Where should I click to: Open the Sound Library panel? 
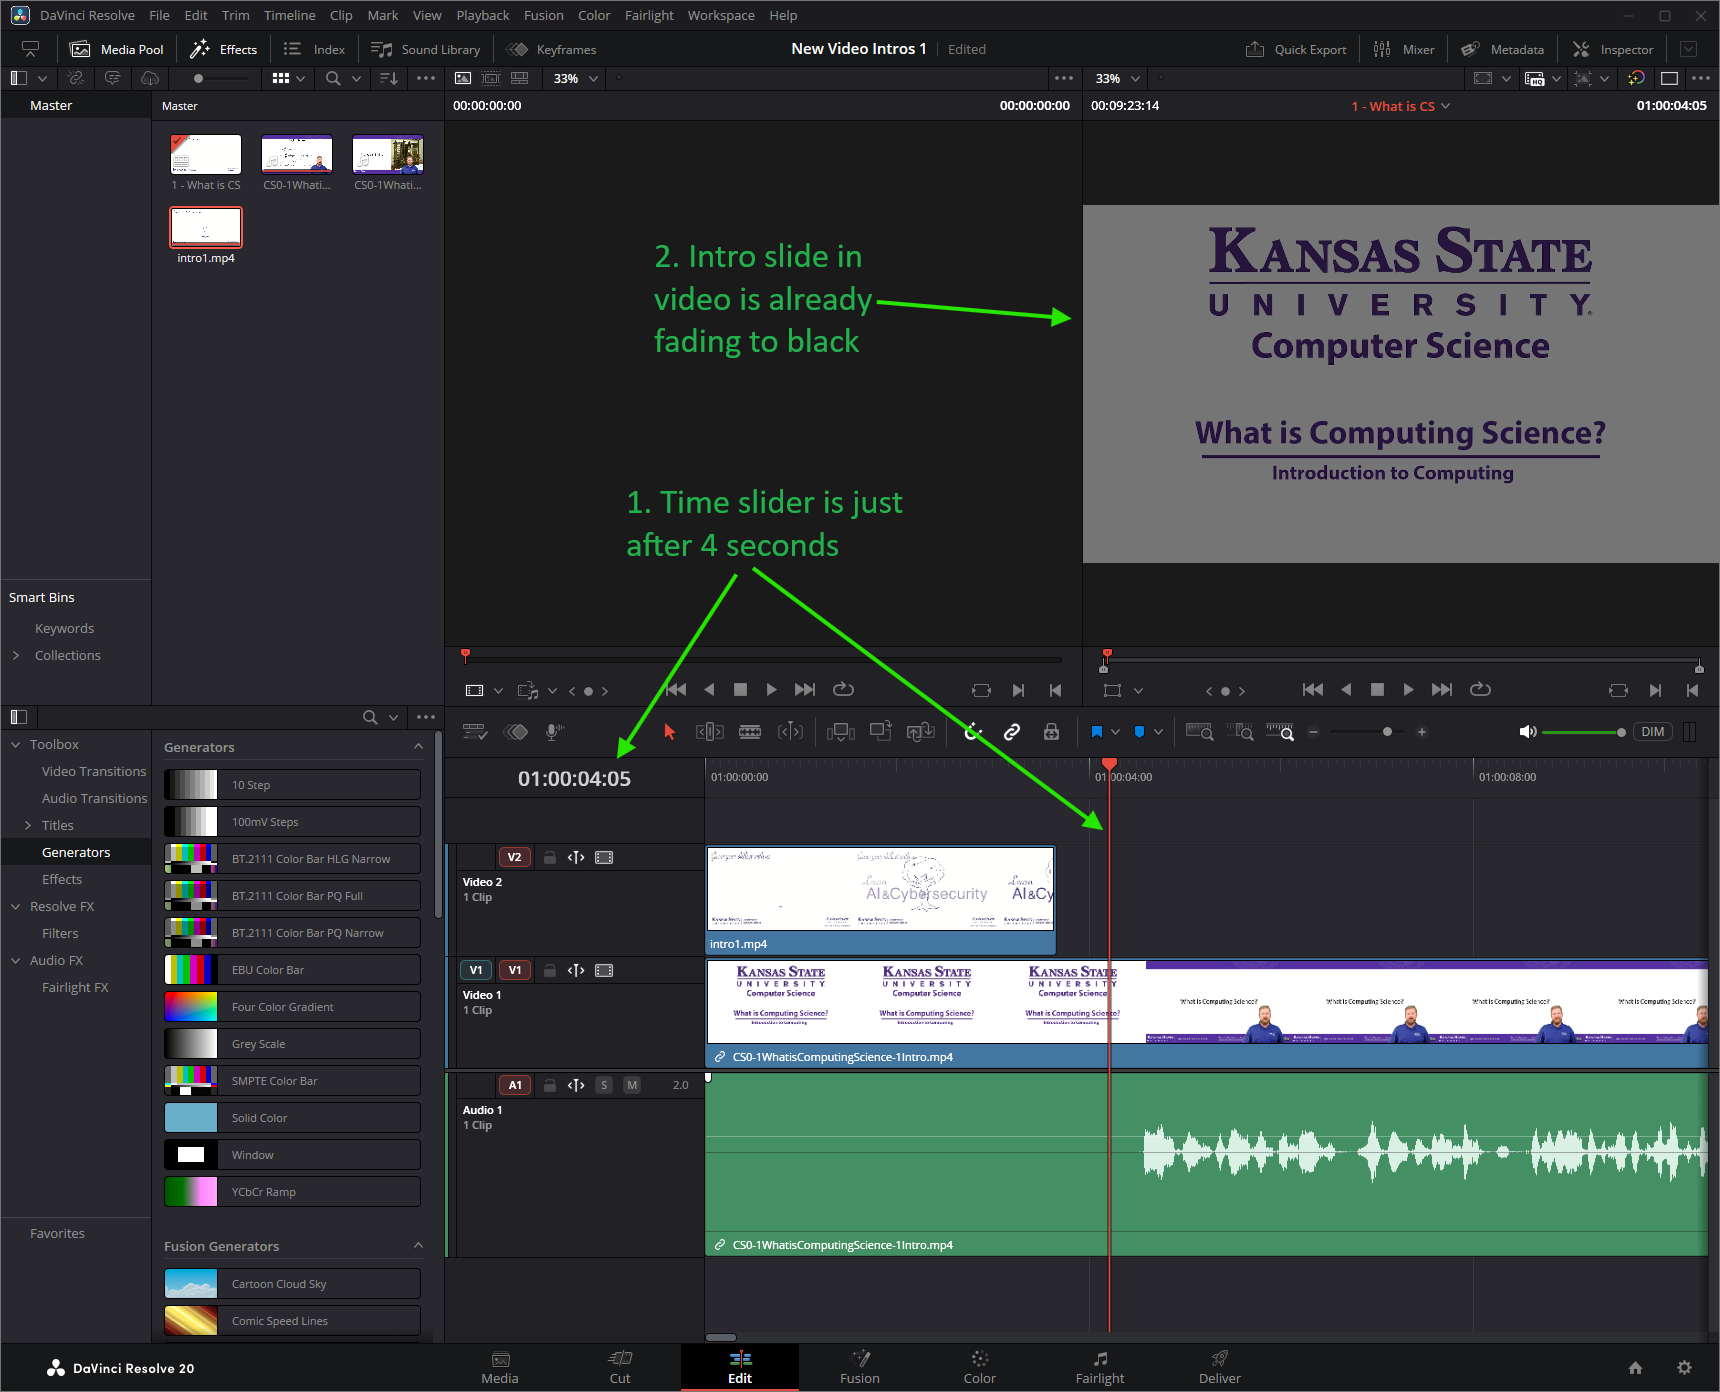tap(426, 49)
